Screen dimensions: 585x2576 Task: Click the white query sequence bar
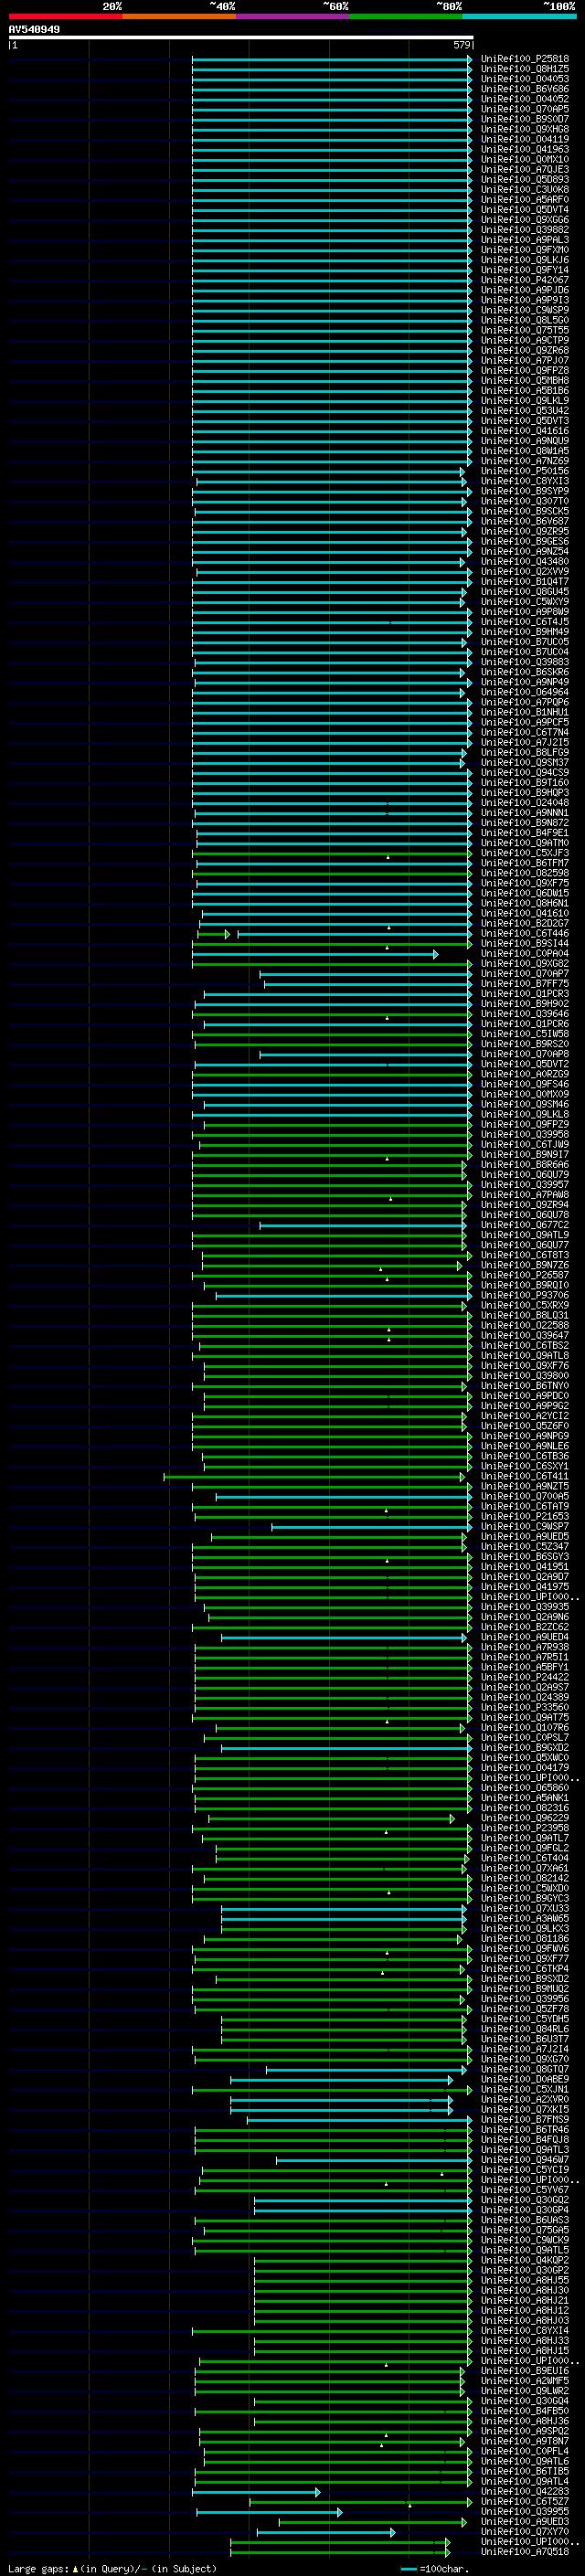(x=241, y=38)
